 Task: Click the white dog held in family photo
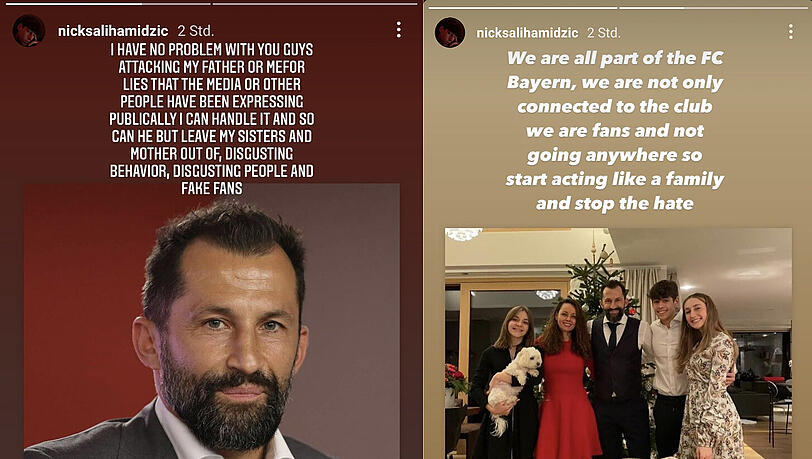(x=513, y=383)
